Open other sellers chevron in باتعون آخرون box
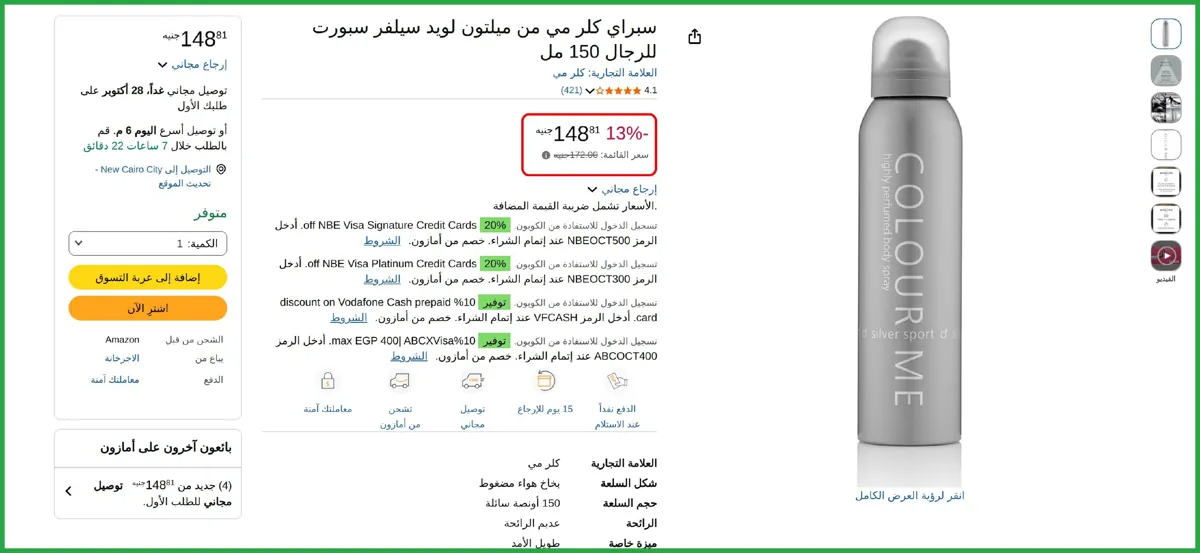1200x553 pixels. (68, 491)
